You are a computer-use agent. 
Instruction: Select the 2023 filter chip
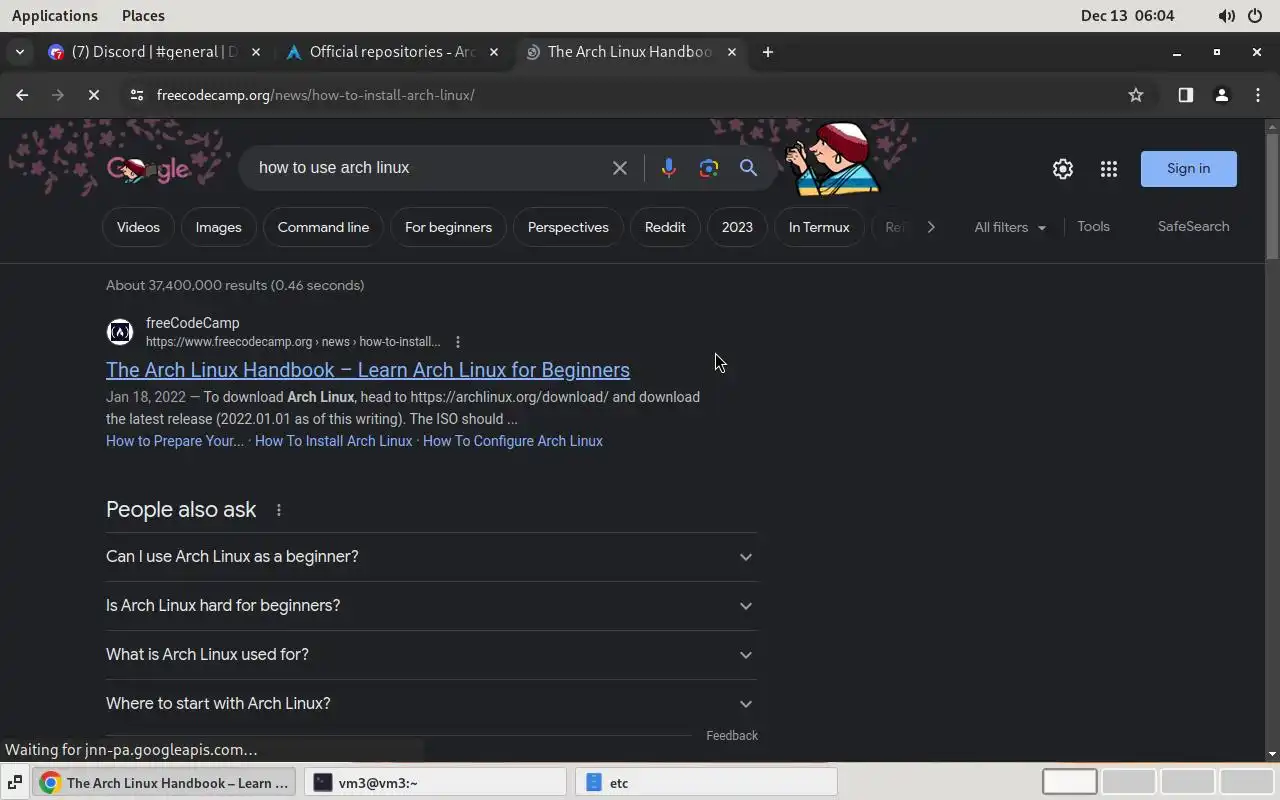737,227
